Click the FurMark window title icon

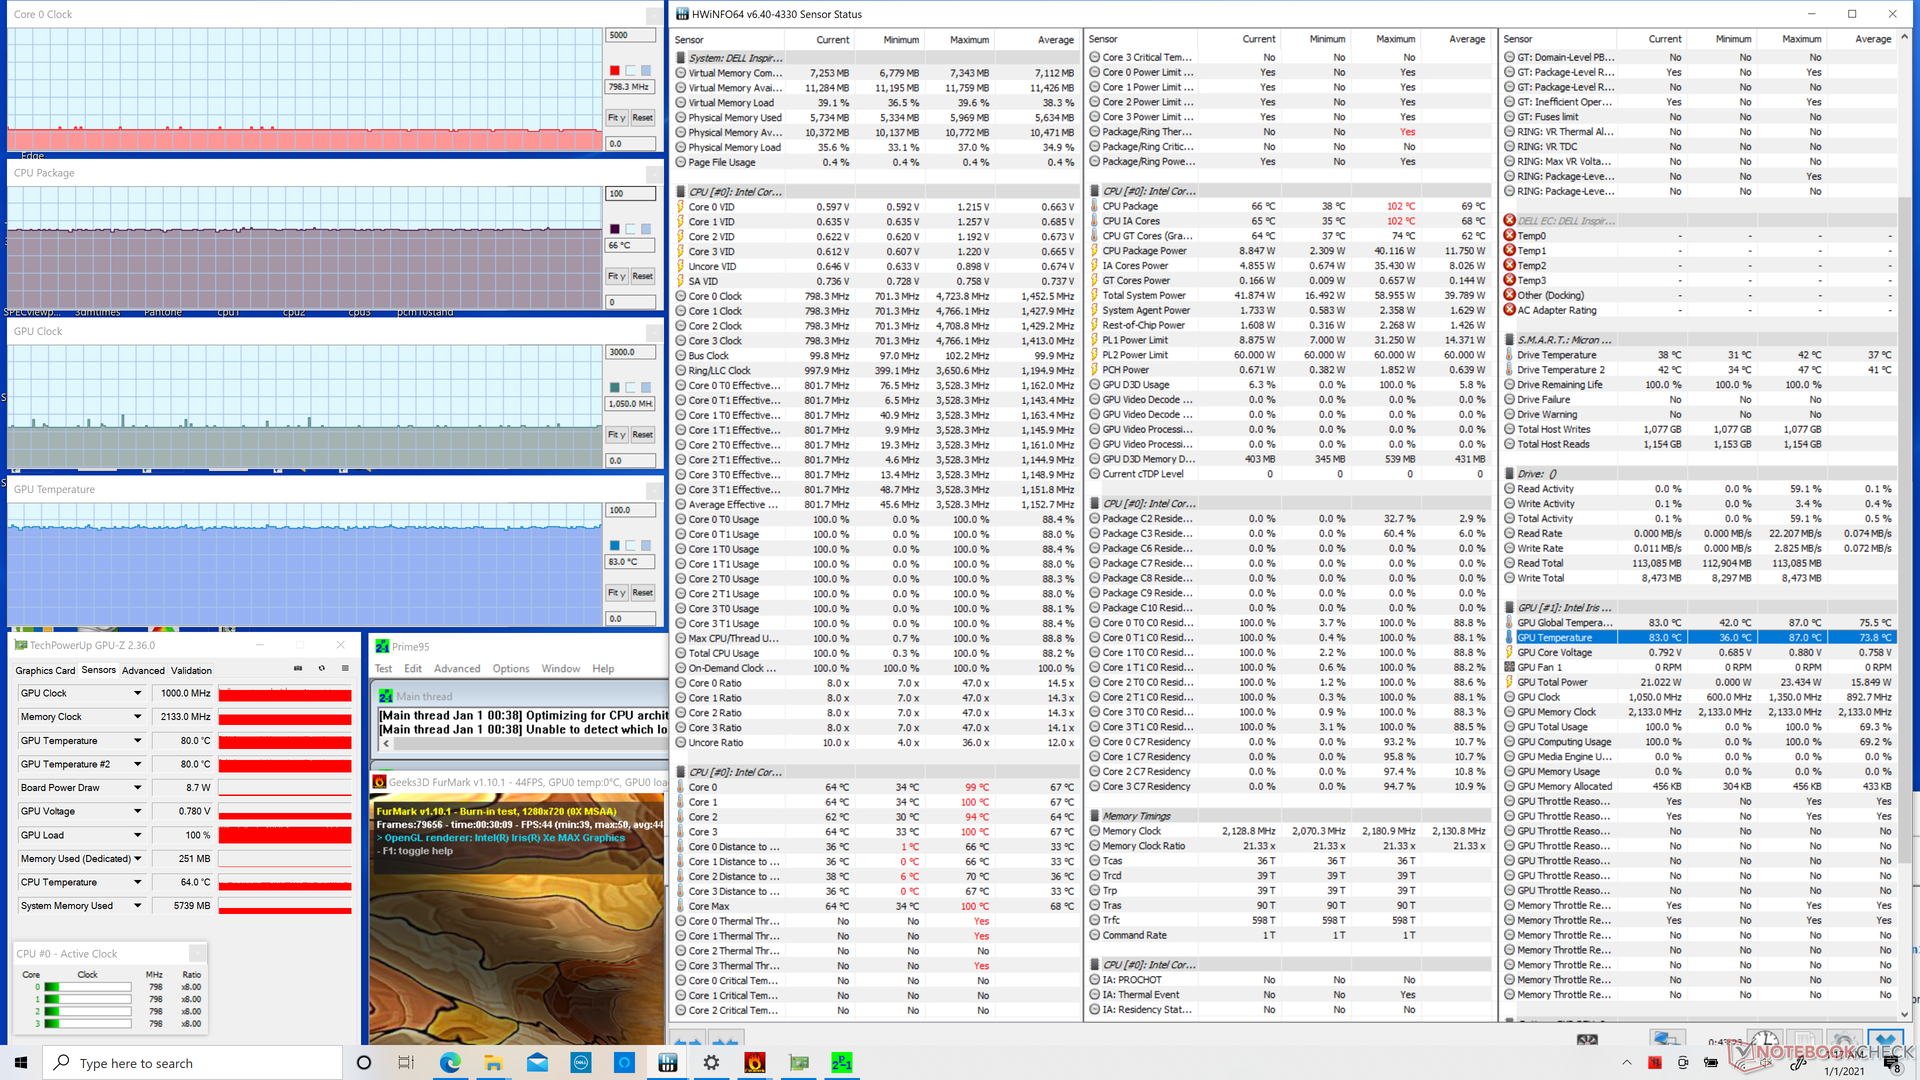379,782
